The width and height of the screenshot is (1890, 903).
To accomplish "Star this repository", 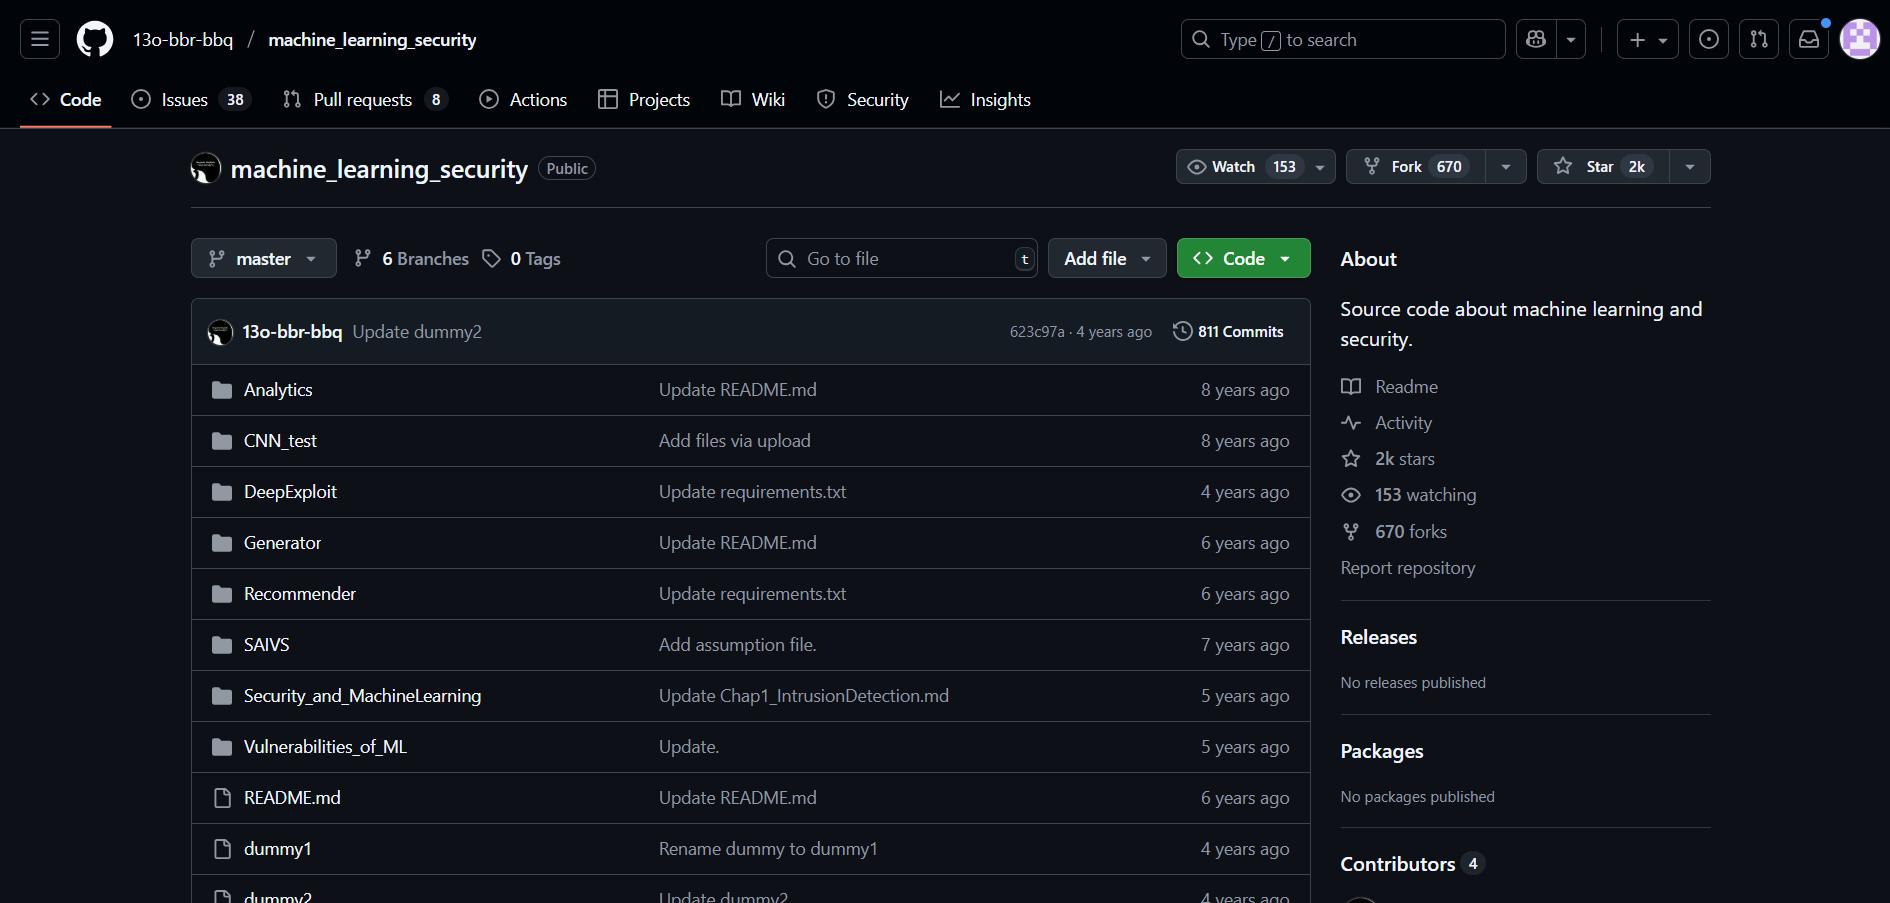I will coord(1602,167).
